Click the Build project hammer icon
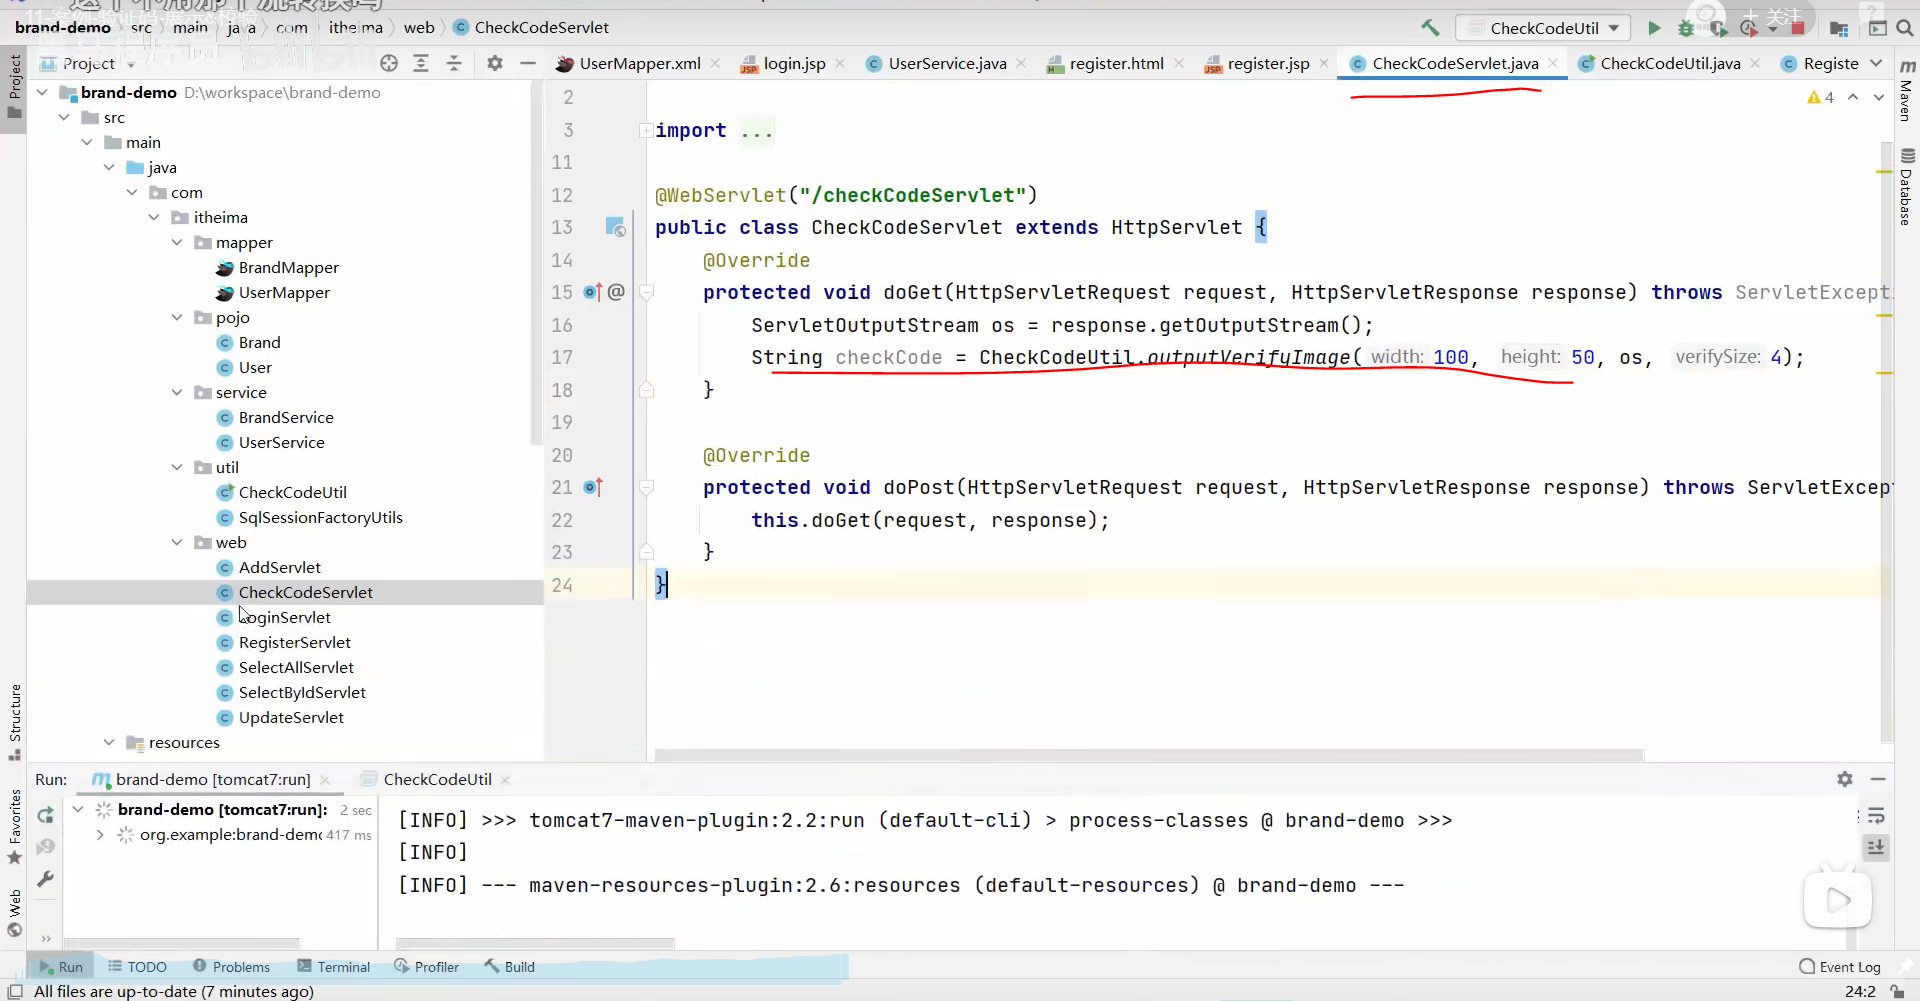1920x1001 pixels. coord(1430,28)
